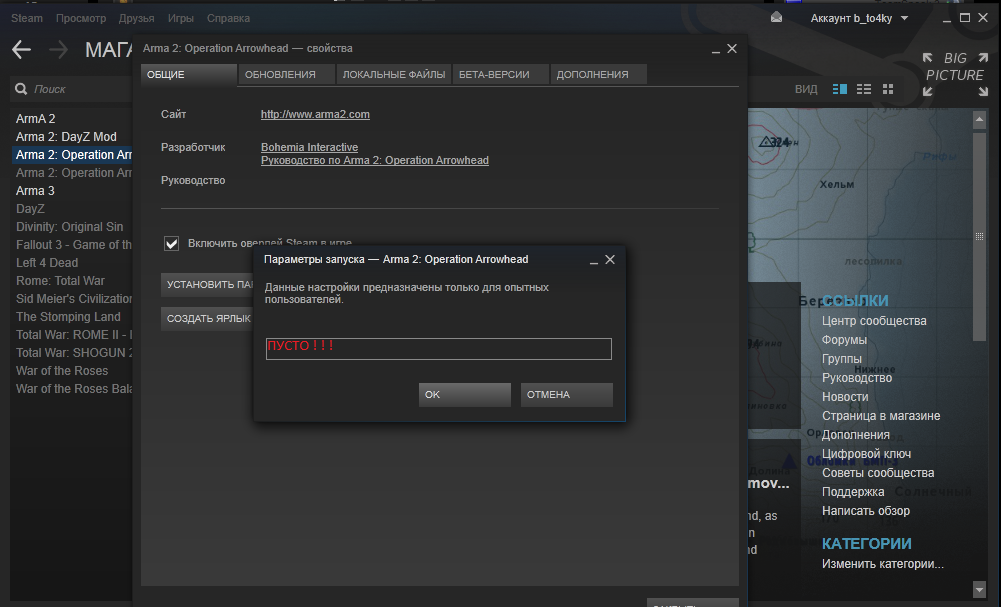This screenshot has width=1001, height=607.
Task: Select War of the Roses in library
Action: [62, 371]
